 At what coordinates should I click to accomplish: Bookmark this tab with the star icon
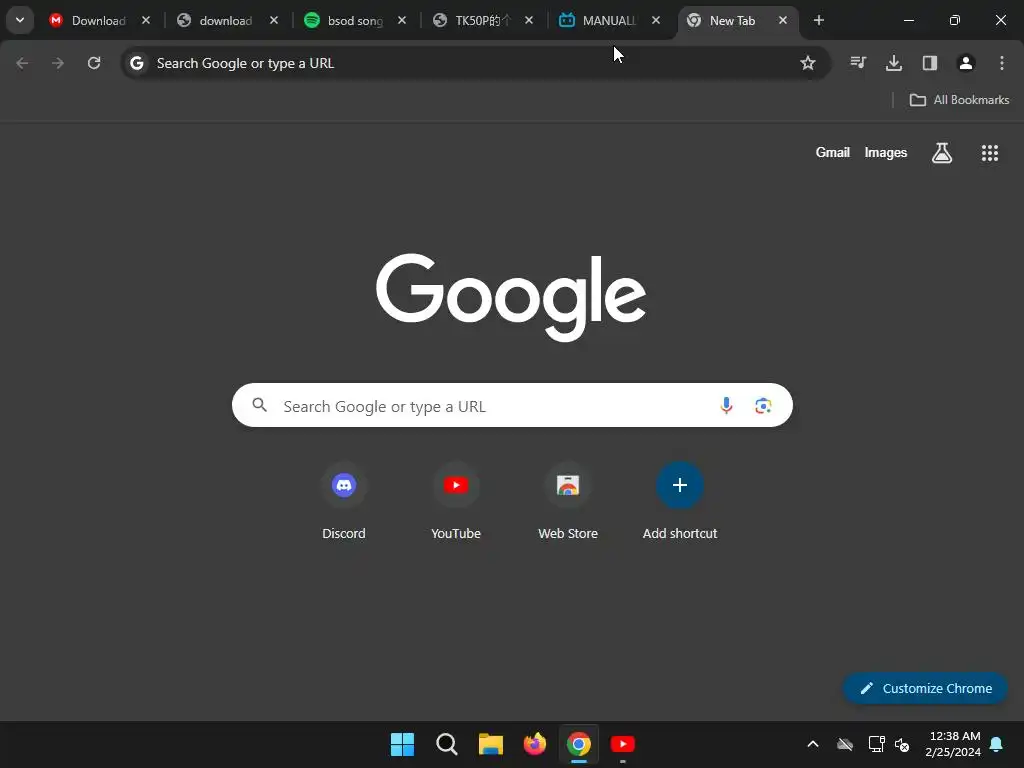808,63
